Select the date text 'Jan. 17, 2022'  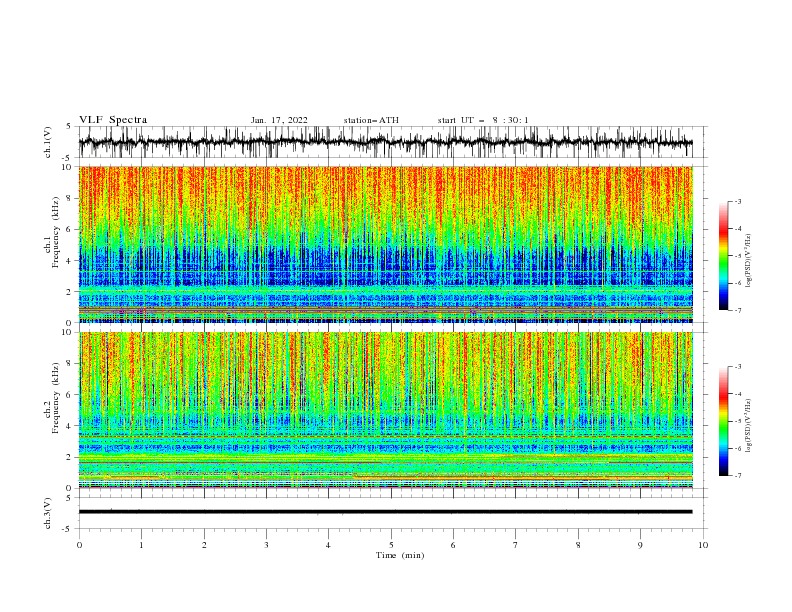(x=279, y=120)
